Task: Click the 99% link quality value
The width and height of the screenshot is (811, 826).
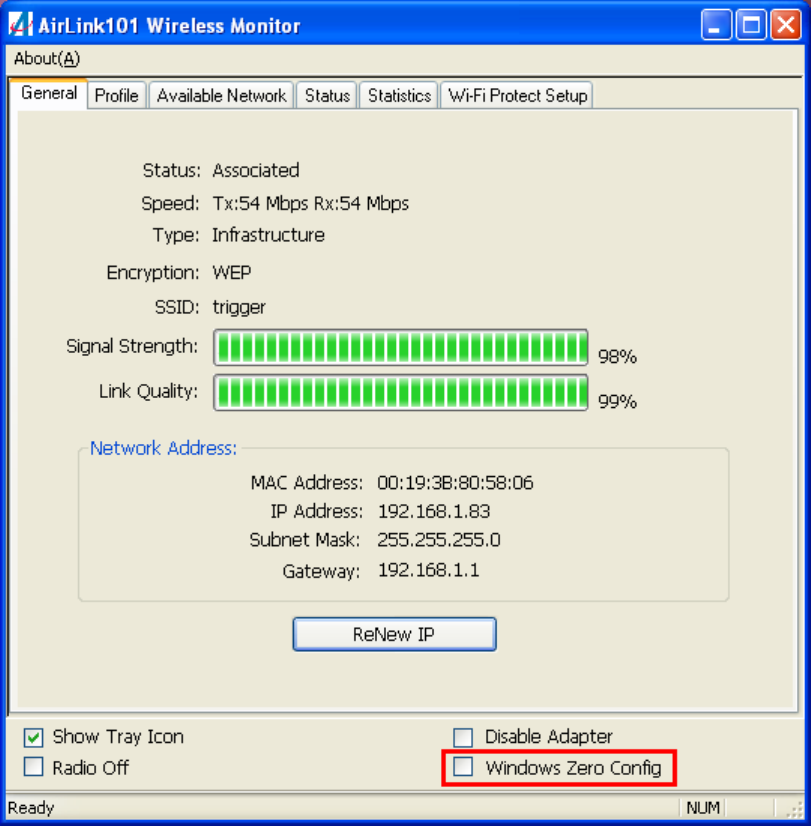Action: coord(617,402)
